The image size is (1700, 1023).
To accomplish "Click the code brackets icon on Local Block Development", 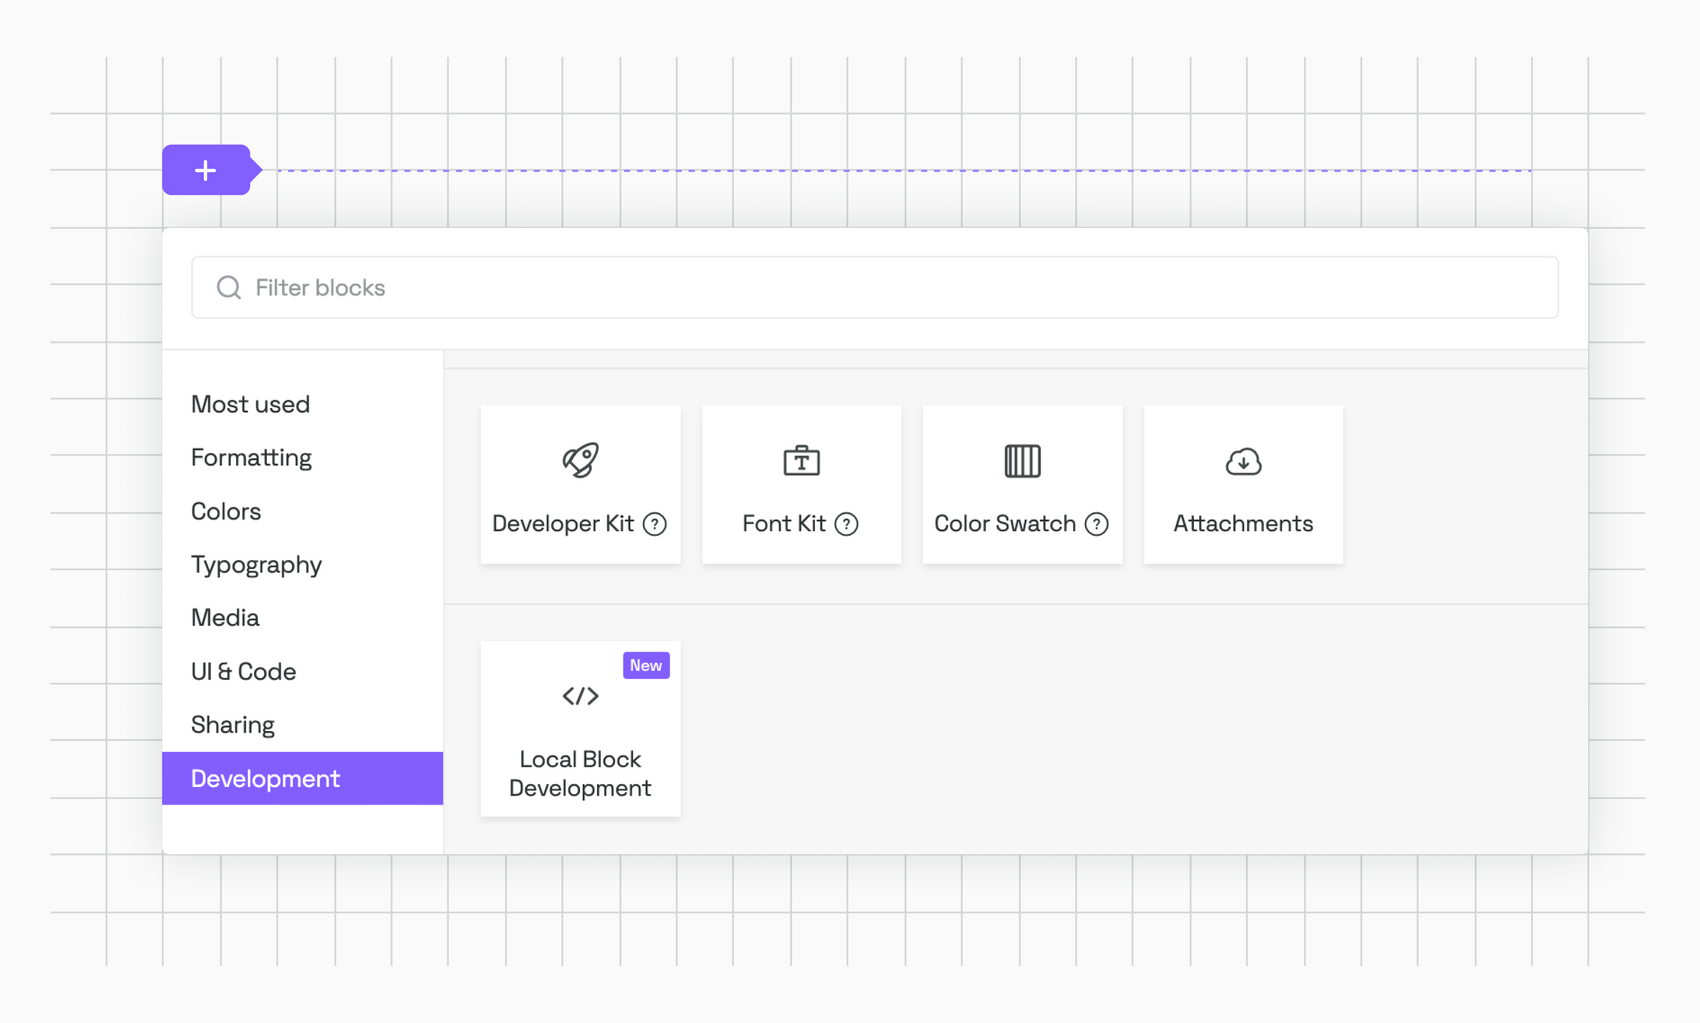I will pyautogui.click(x=580, y=697).
